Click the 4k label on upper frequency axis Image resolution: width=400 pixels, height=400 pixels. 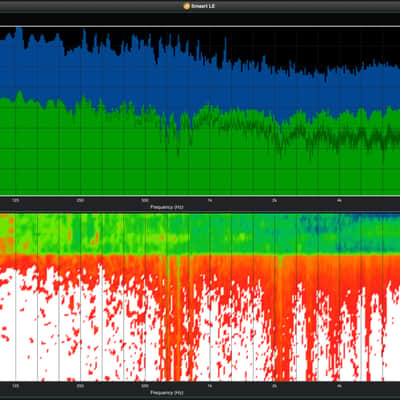click(339, 200)
